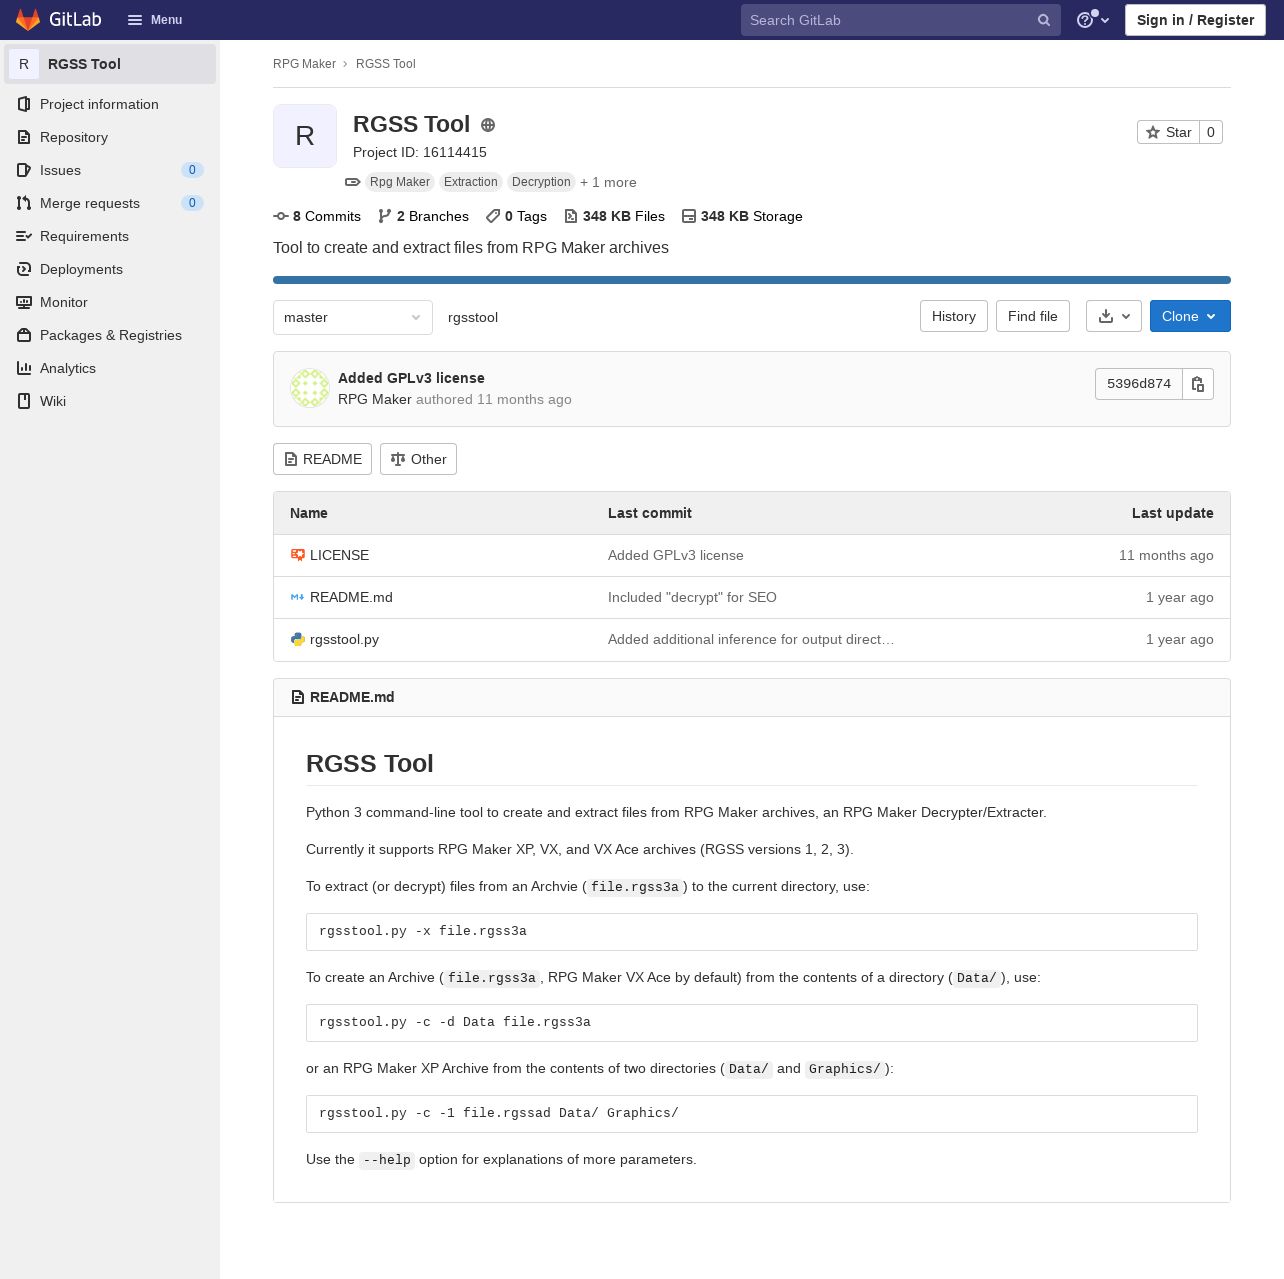This screenshot has width=1284, height=1279.
Task: Open the help question mark dropdown
Action: [x=1092, y=20]
